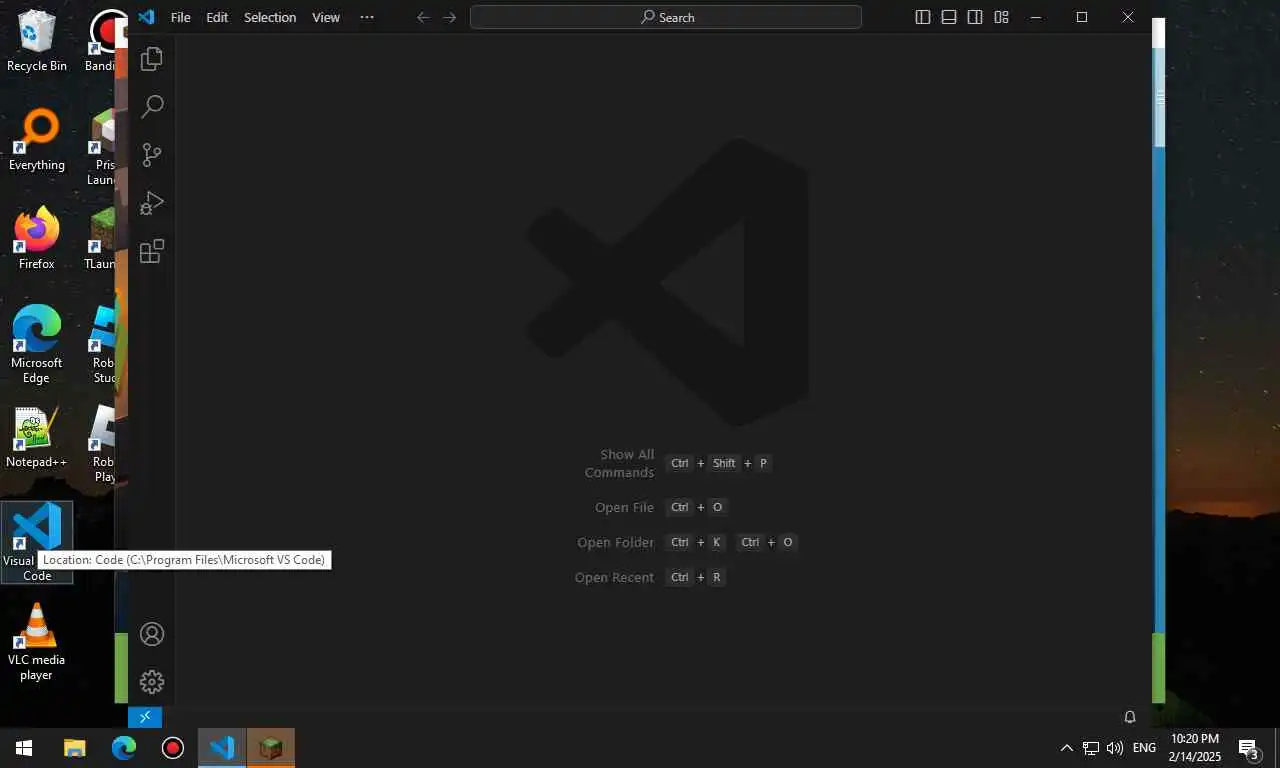Click the red record app in taskbar
The height and width of the screenshot is (768, 1280).
pyautogui.click(x=173, y=747)
